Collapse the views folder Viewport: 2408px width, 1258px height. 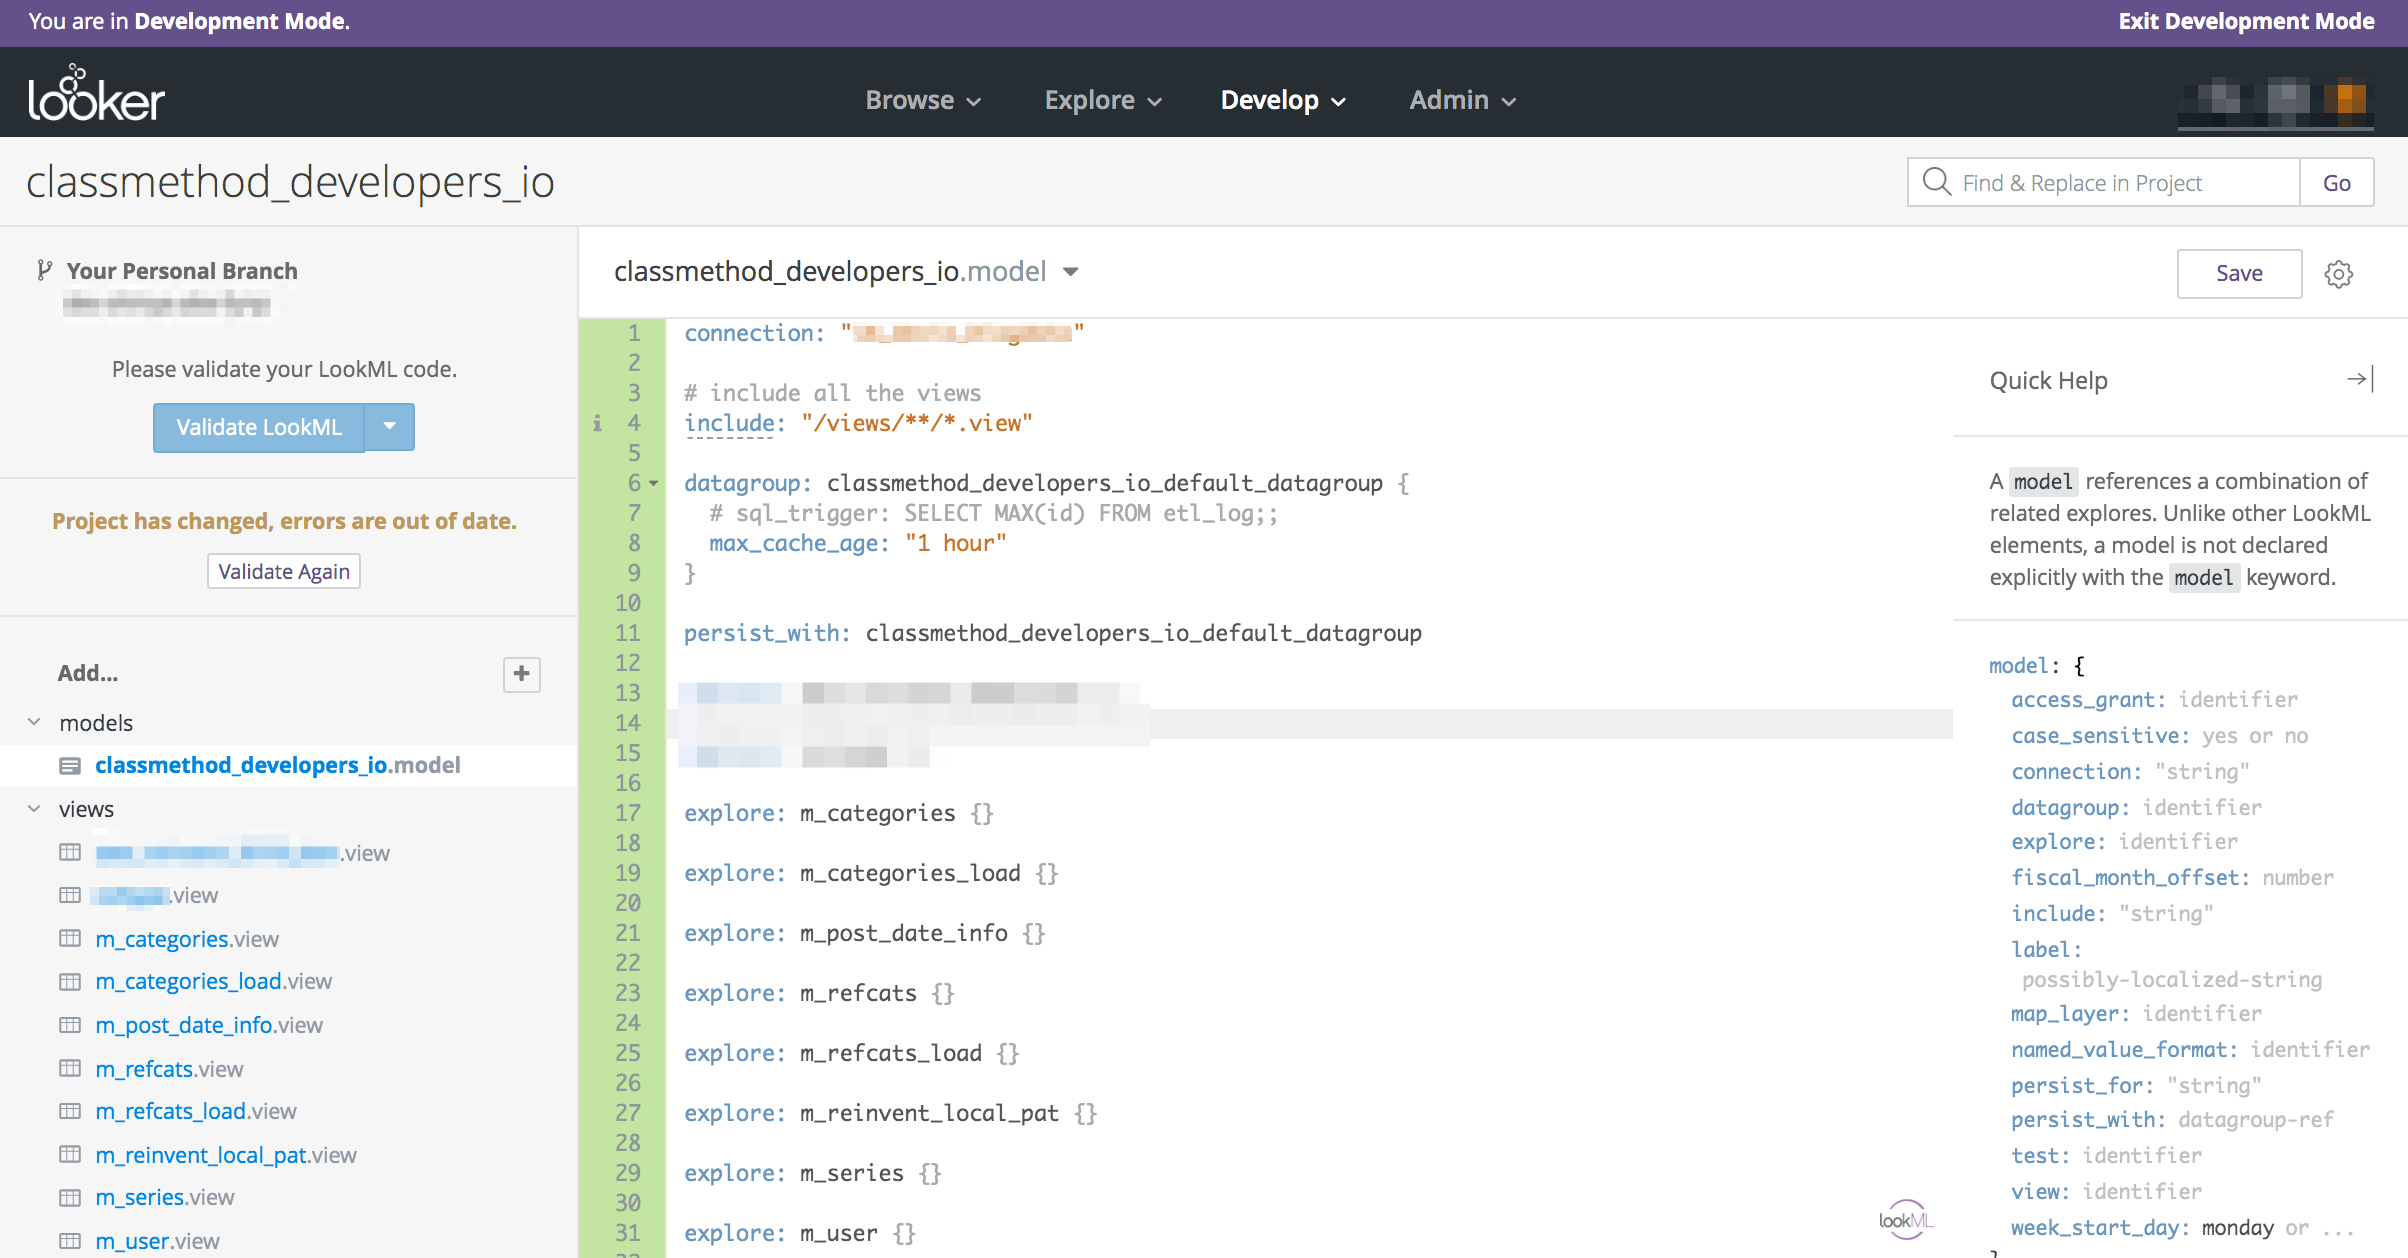35,808
